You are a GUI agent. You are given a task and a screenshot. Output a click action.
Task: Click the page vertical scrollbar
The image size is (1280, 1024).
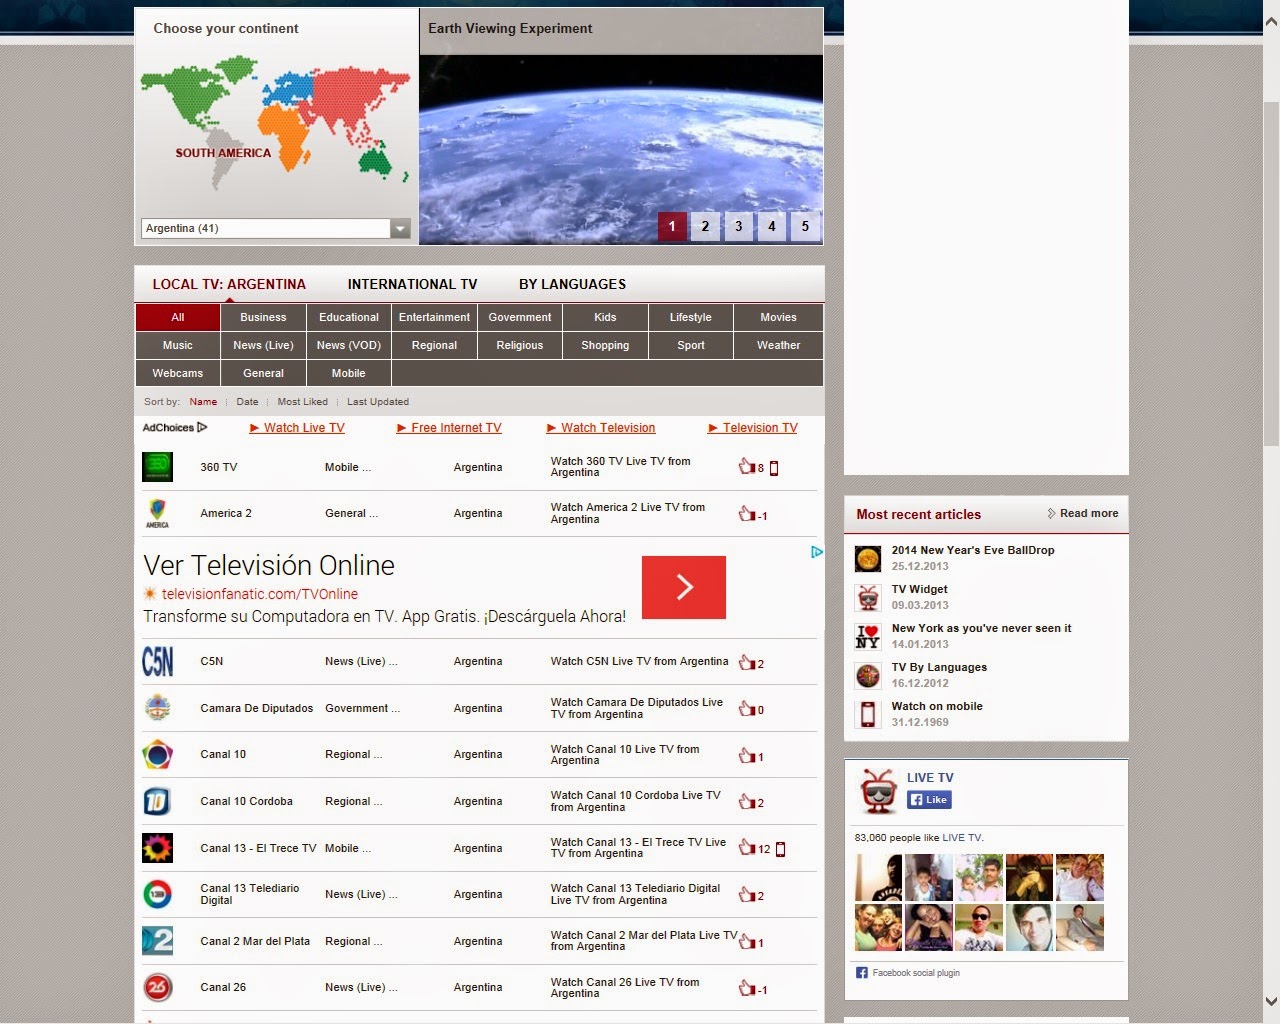click(1271, 275)
